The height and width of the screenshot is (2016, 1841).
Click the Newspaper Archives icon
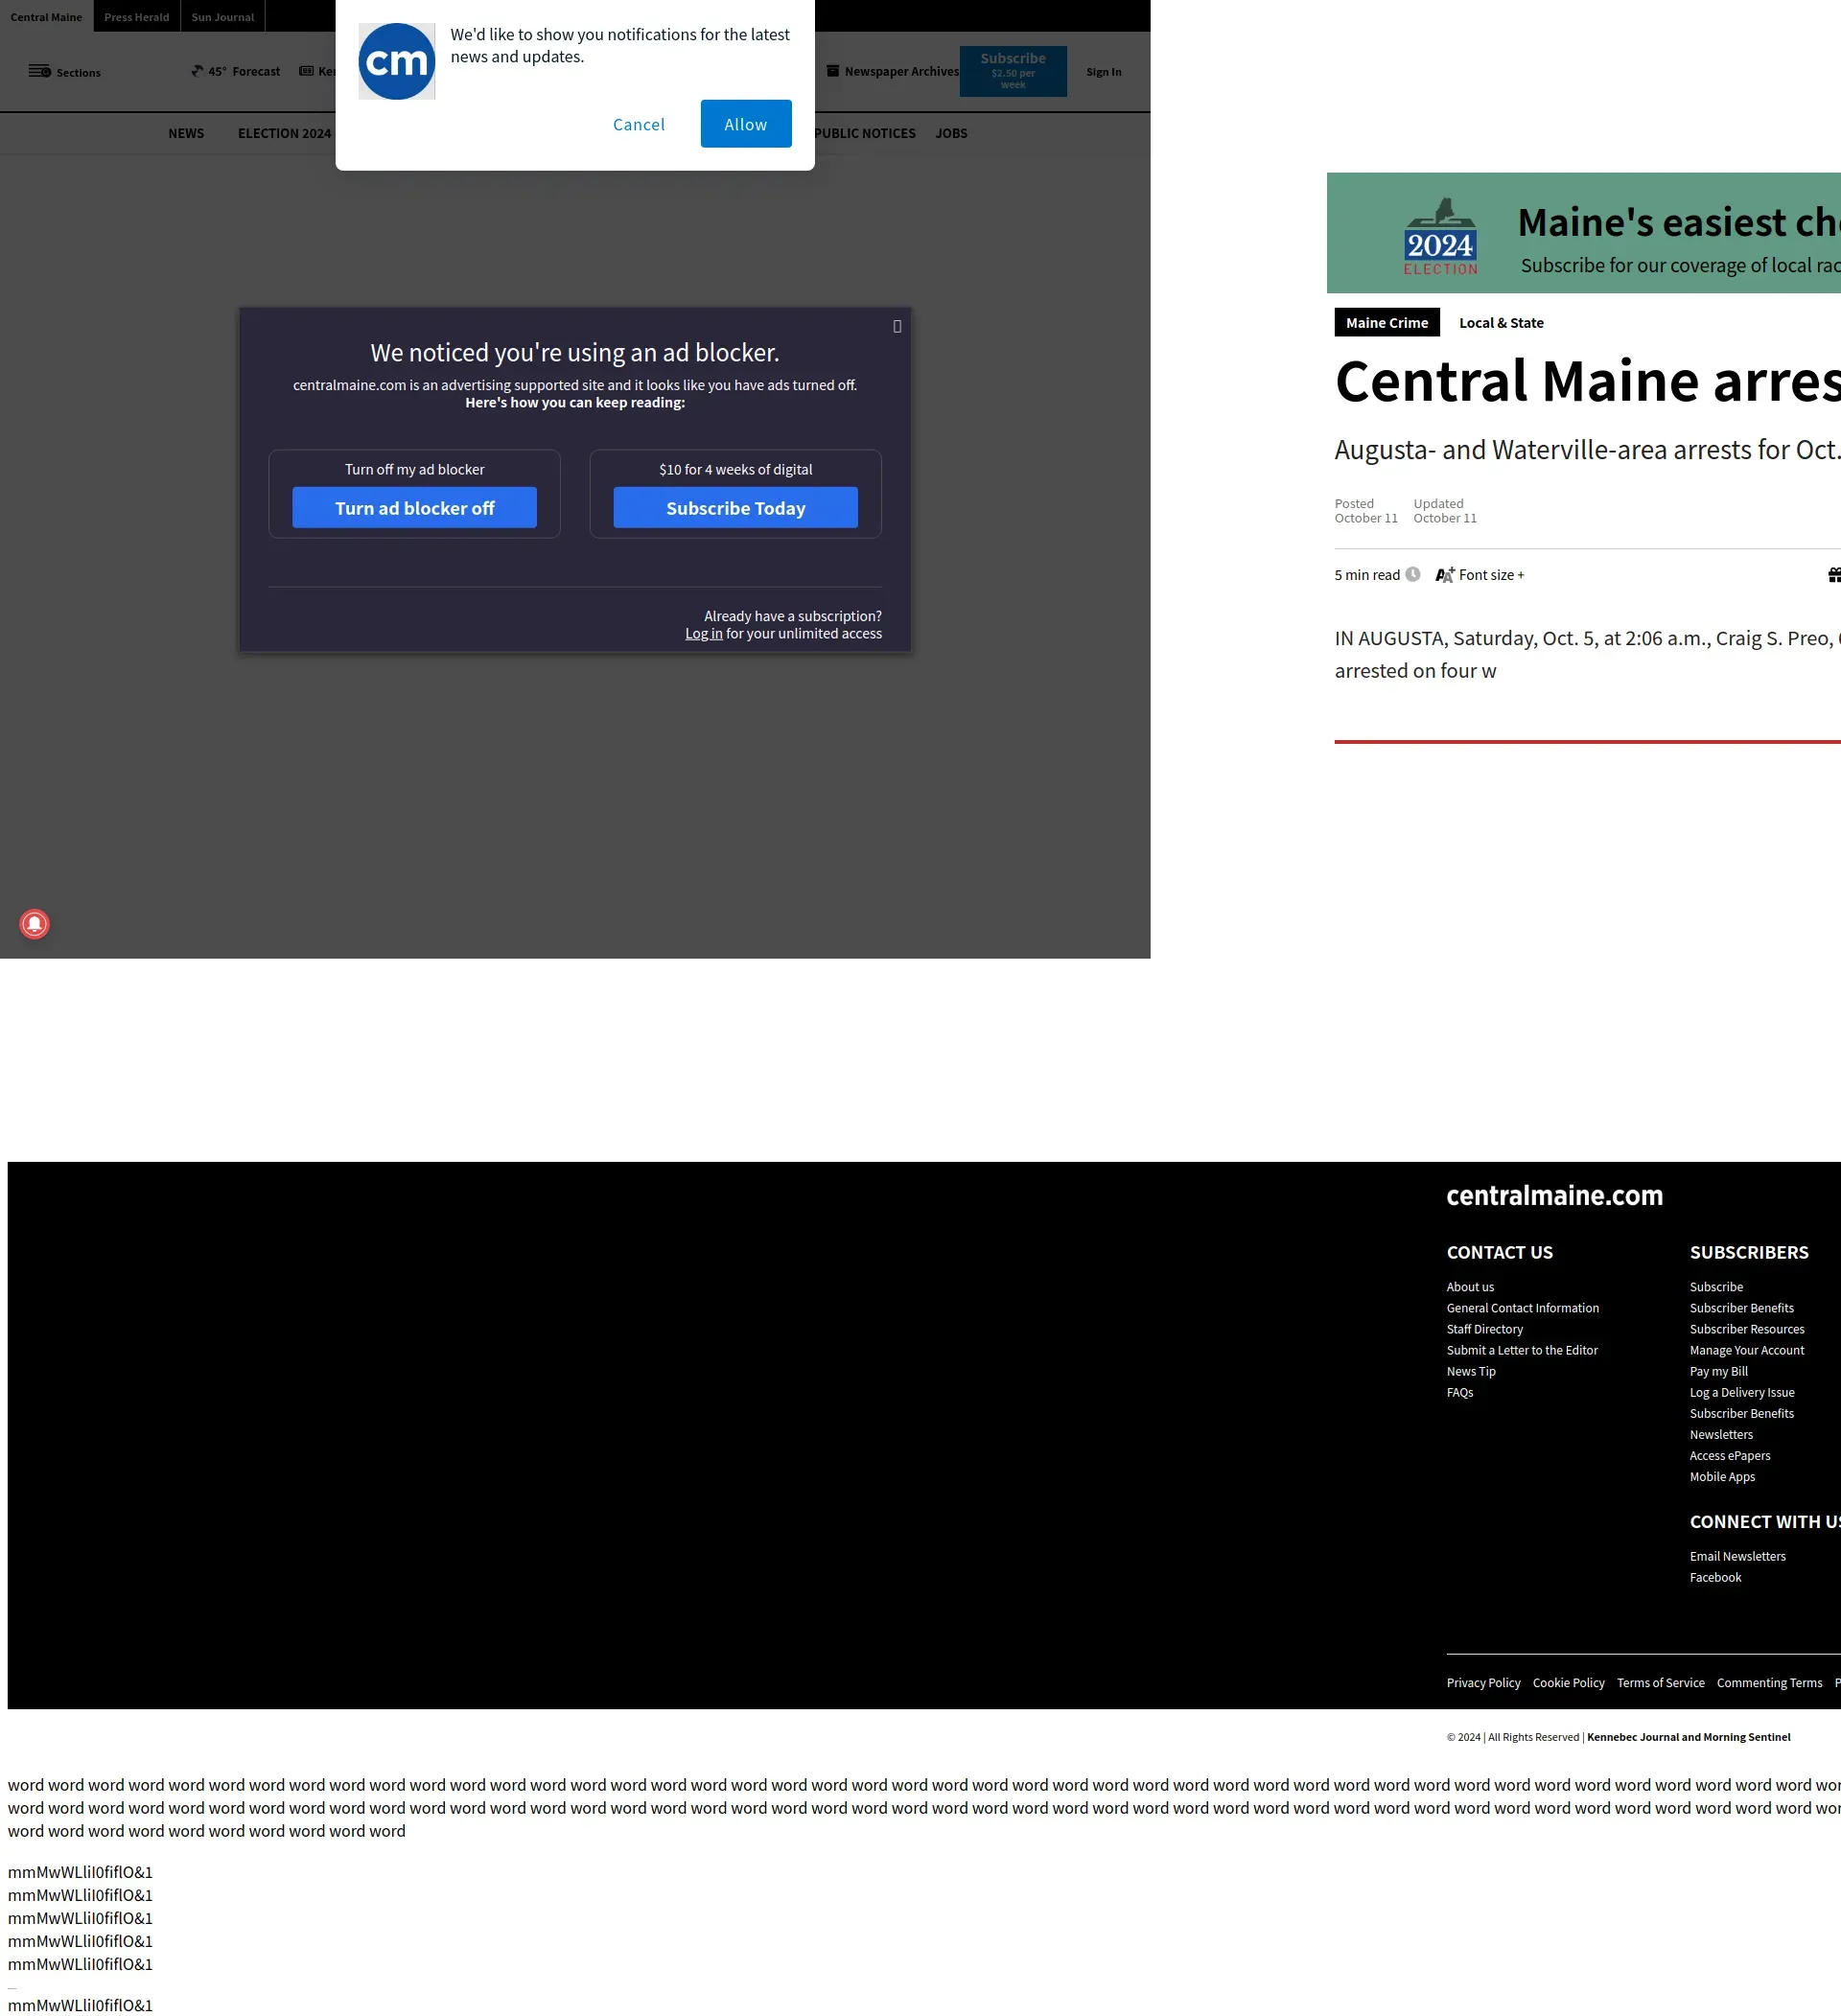(x=833, y=71)
